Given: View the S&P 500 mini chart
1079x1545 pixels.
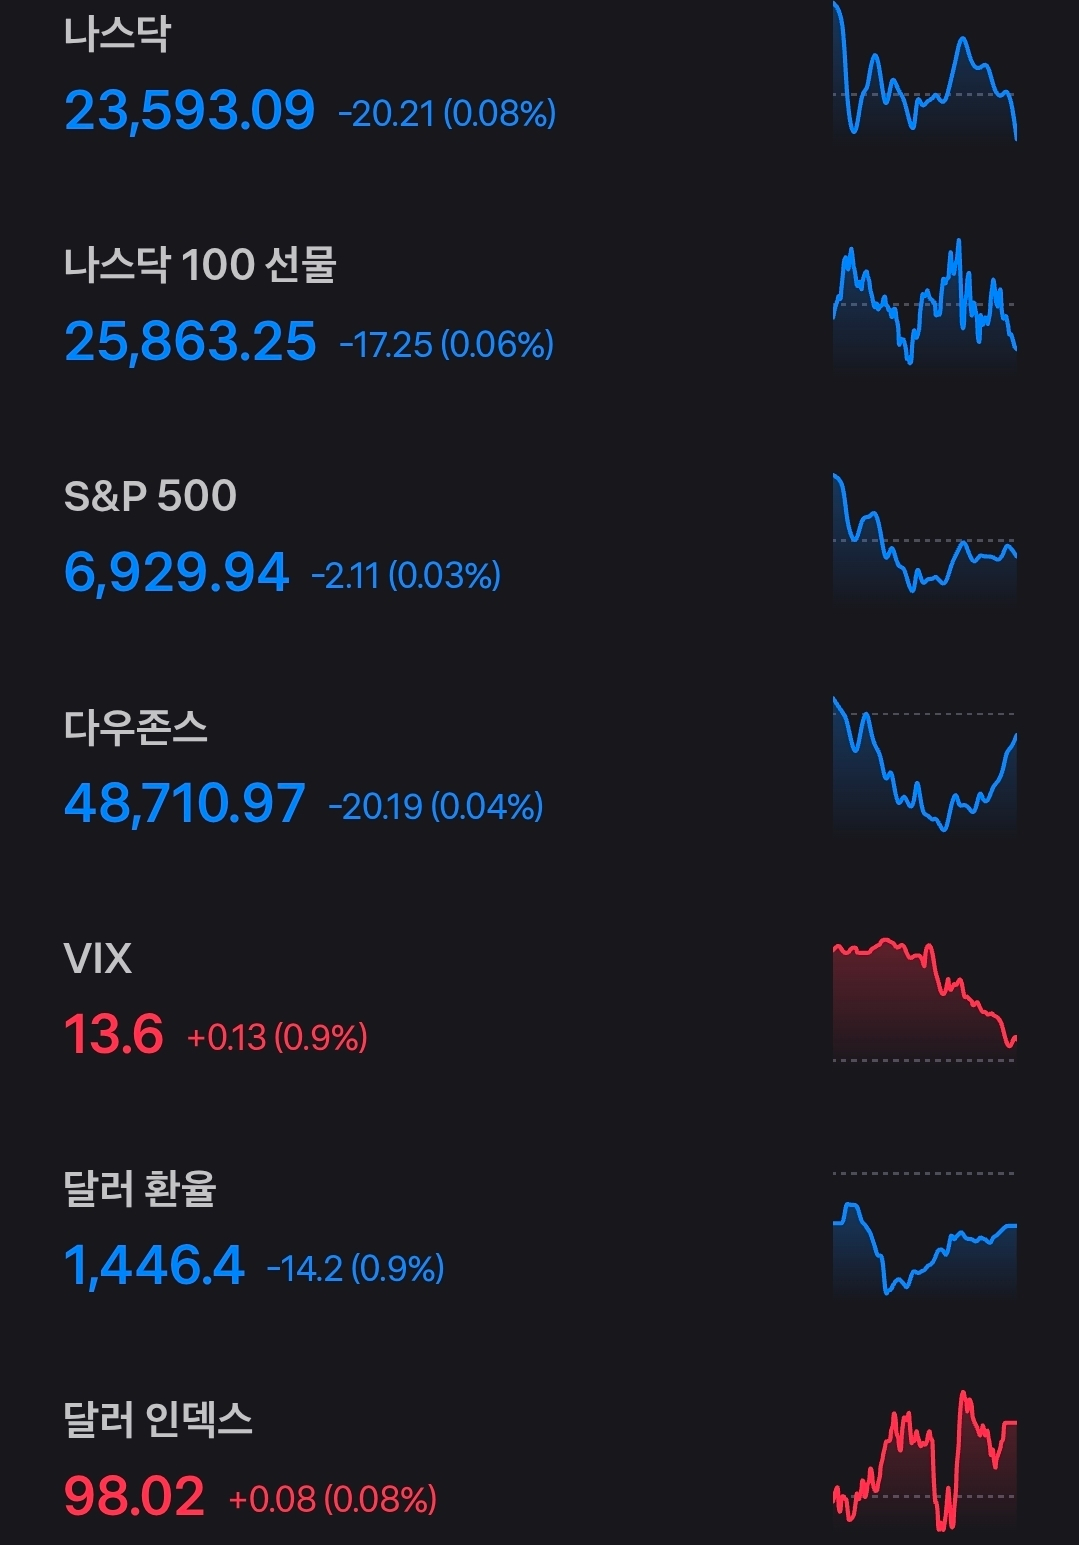Looking at the screenshot, I should (x=924, y=537).
